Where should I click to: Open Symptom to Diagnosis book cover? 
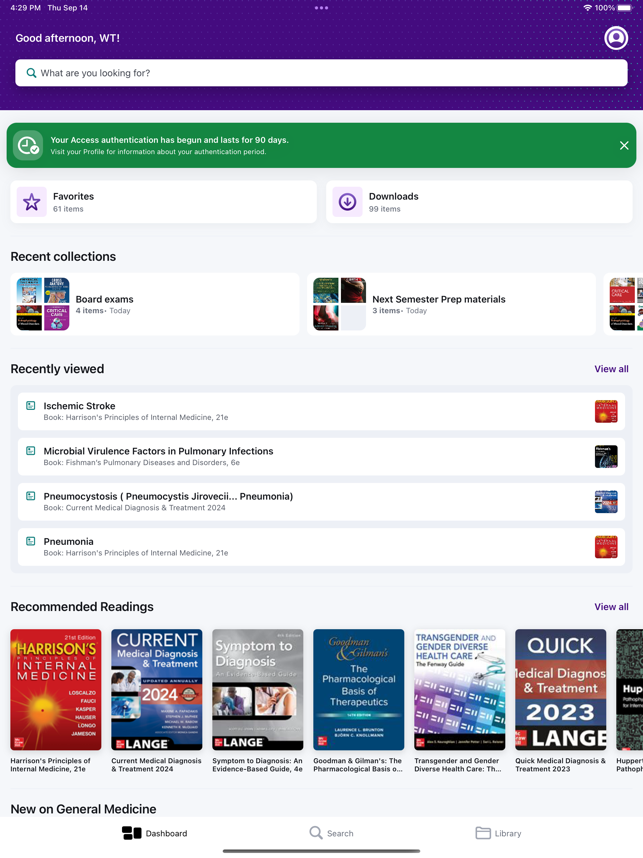258,689
